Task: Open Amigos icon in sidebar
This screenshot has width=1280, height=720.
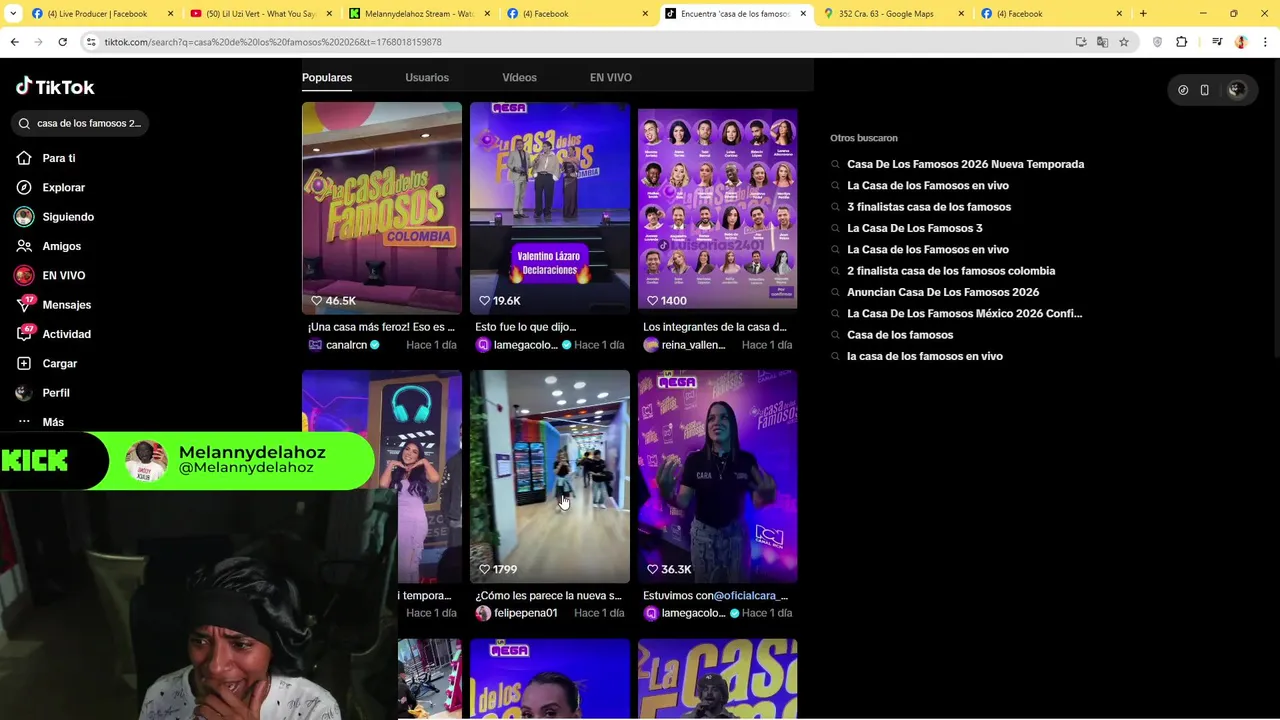Action: click(24, 246)
